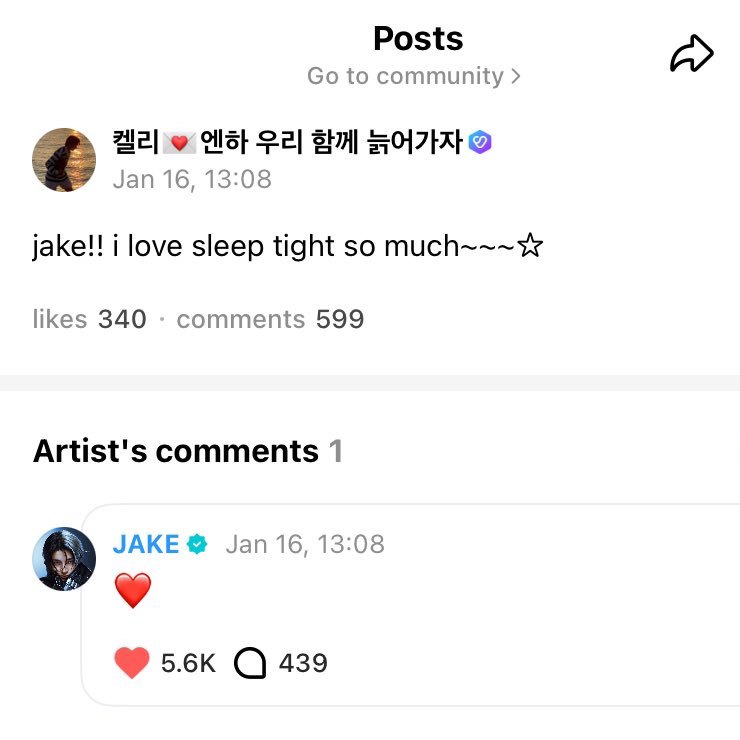The height and width of the screenshot is (740, 740).
Task: Open JAKE's profile avatar
Action: point(64,558)
